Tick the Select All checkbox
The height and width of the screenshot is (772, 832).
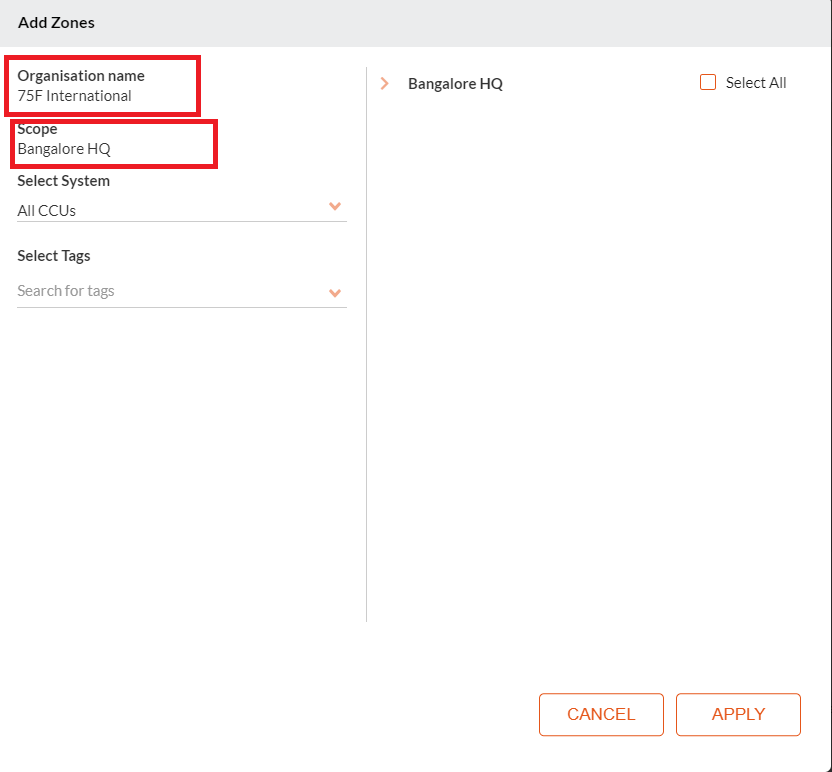pos(708,83)
